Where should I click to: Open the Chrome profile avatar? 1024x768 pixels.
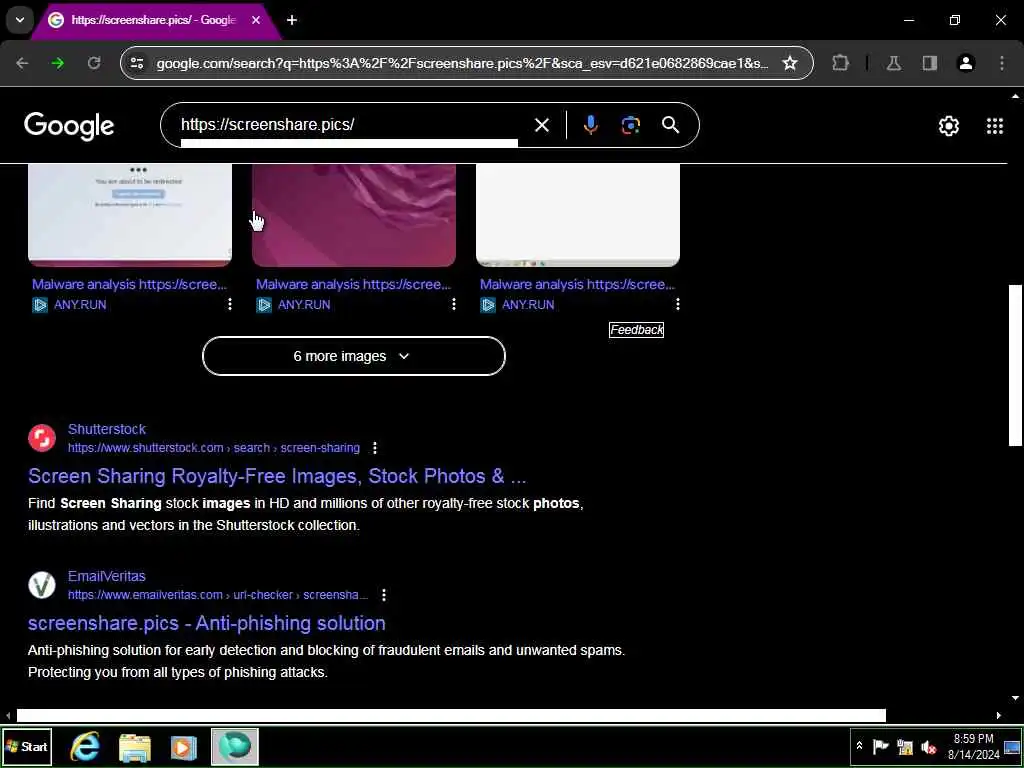966,63
